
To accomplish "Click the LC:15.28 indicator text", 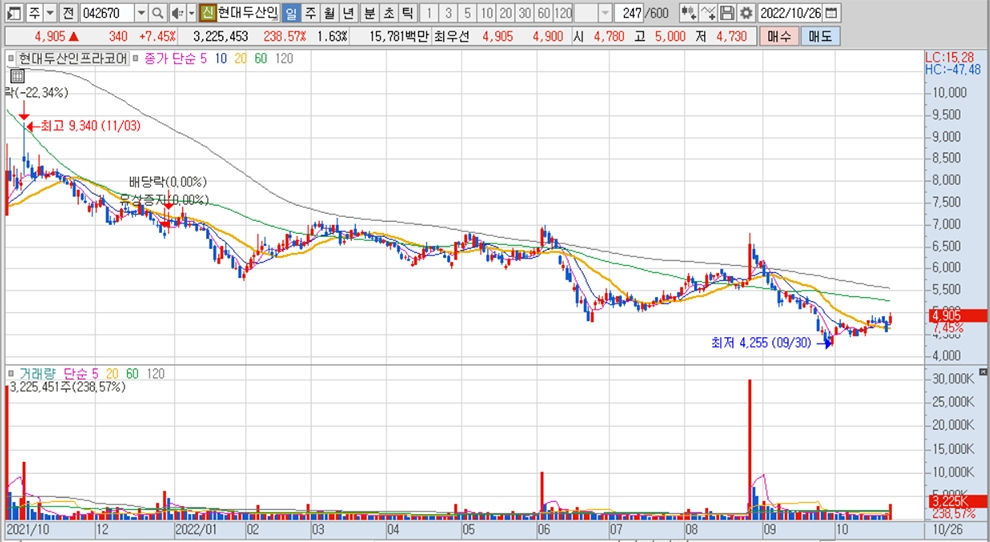I will coord(950,57).
